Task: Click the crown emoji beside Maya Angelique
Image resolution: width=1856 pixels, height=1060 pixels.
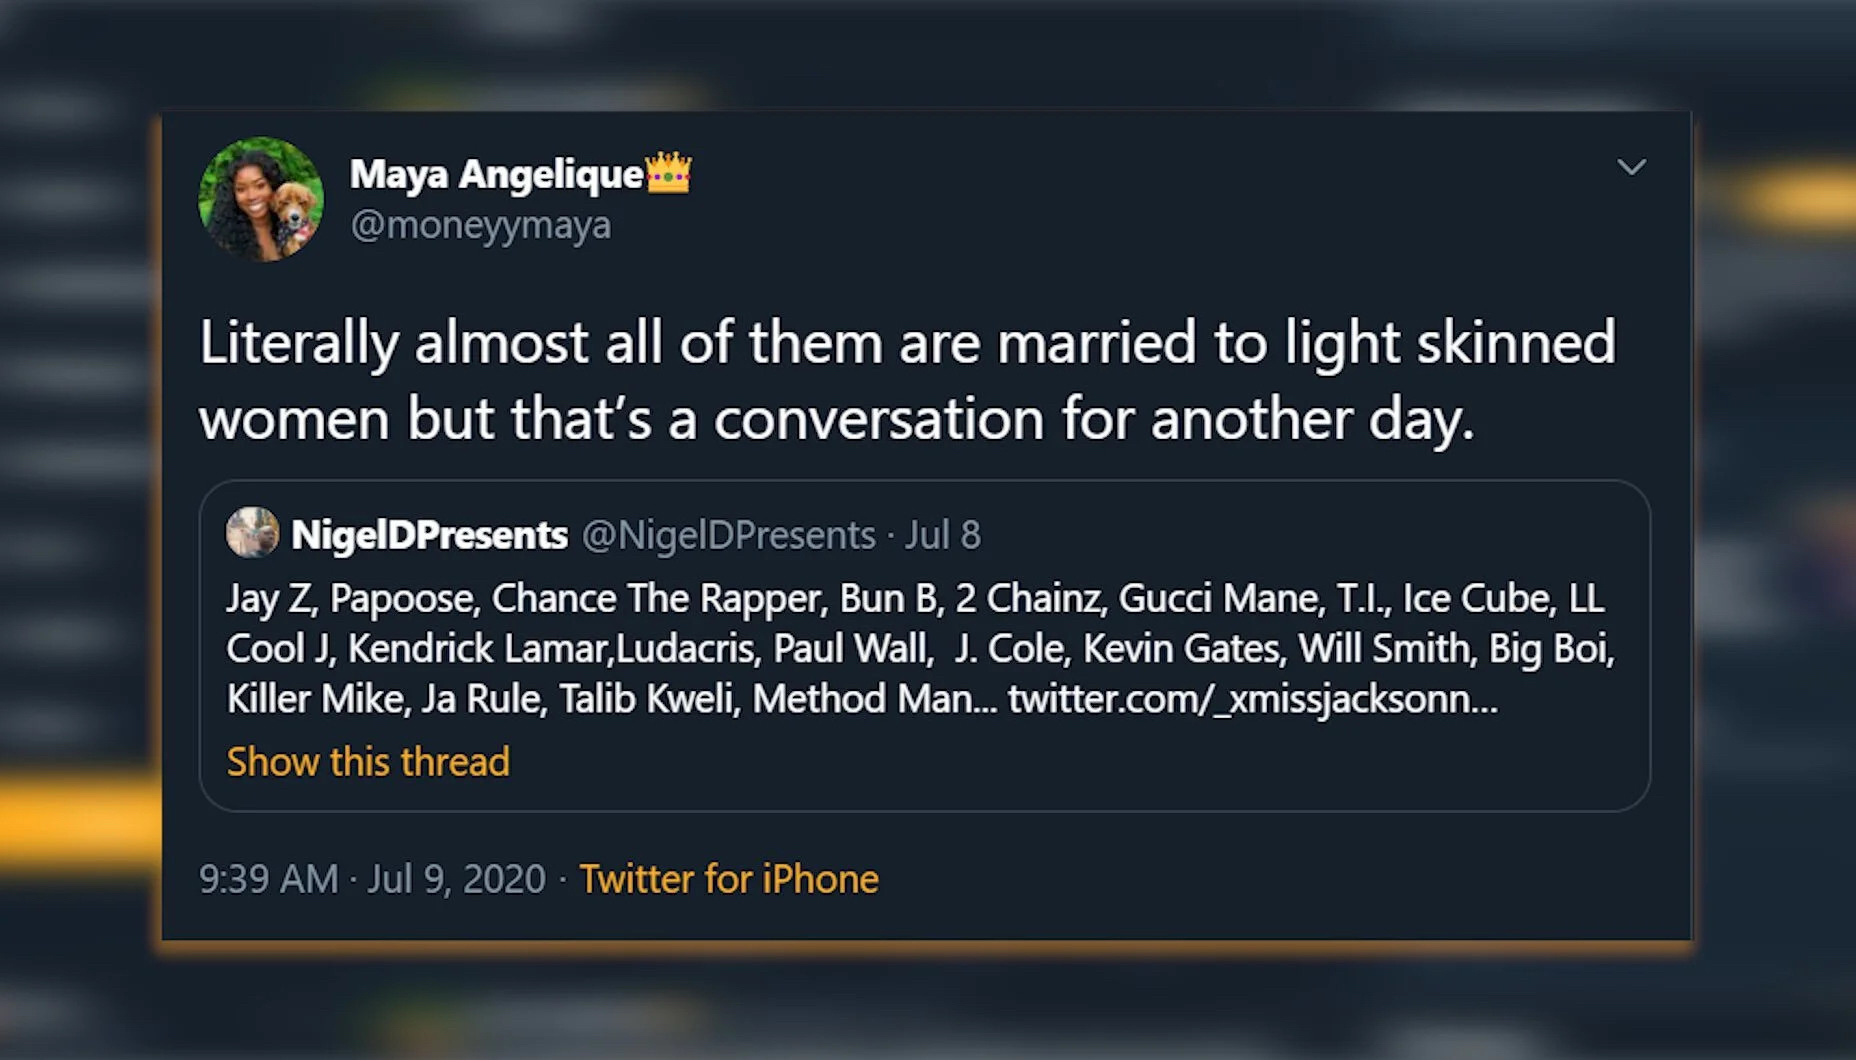Action: [669, 172]
